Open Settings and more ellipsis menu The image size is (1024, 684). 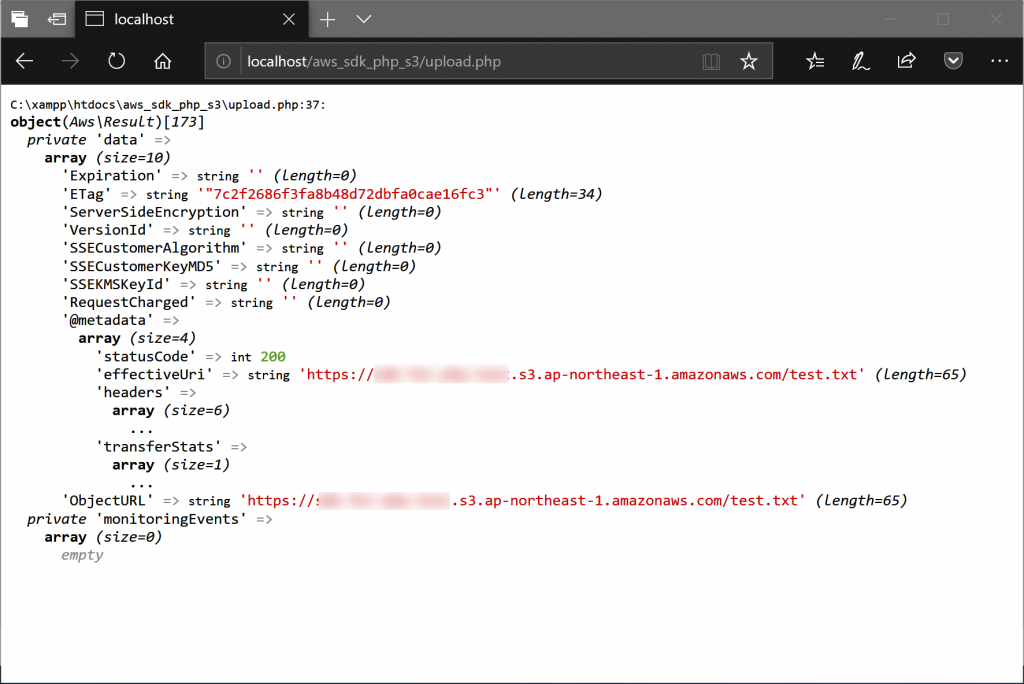click(999, 61)
